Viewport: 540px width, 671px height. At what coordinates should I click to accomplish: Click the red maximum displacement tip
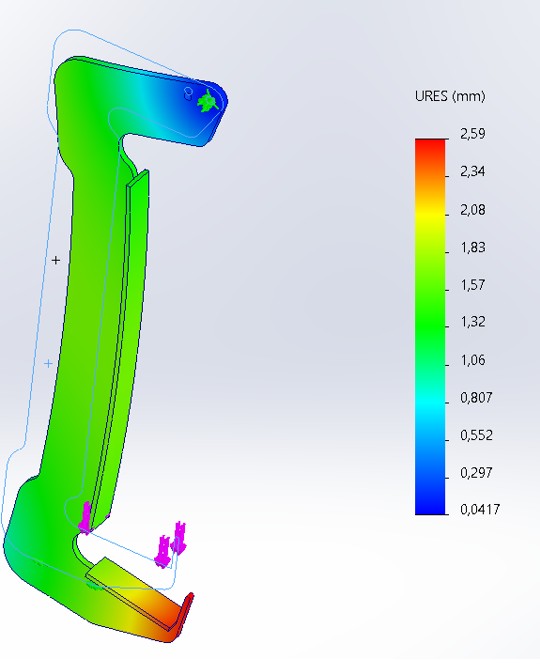tap(182, 616)
